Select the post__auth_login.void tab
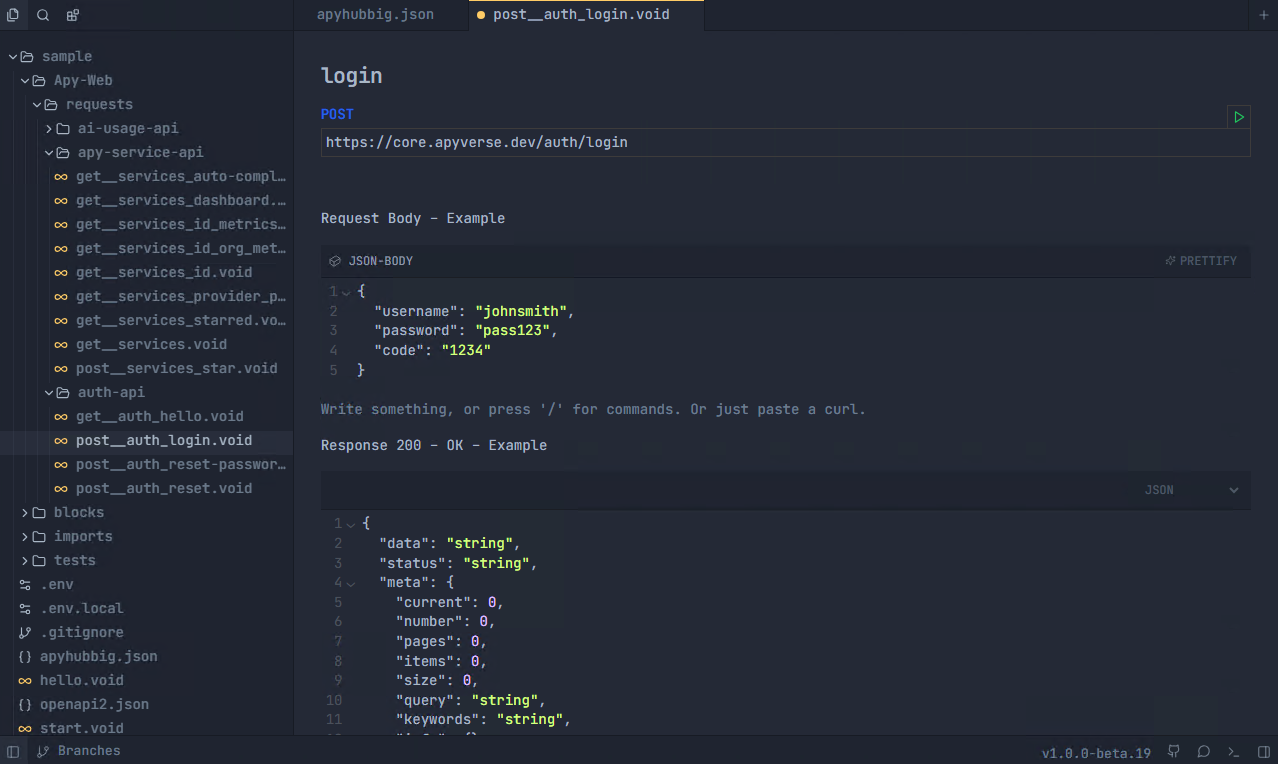Viewport: 1278px width, 764px height. (580, 15)
